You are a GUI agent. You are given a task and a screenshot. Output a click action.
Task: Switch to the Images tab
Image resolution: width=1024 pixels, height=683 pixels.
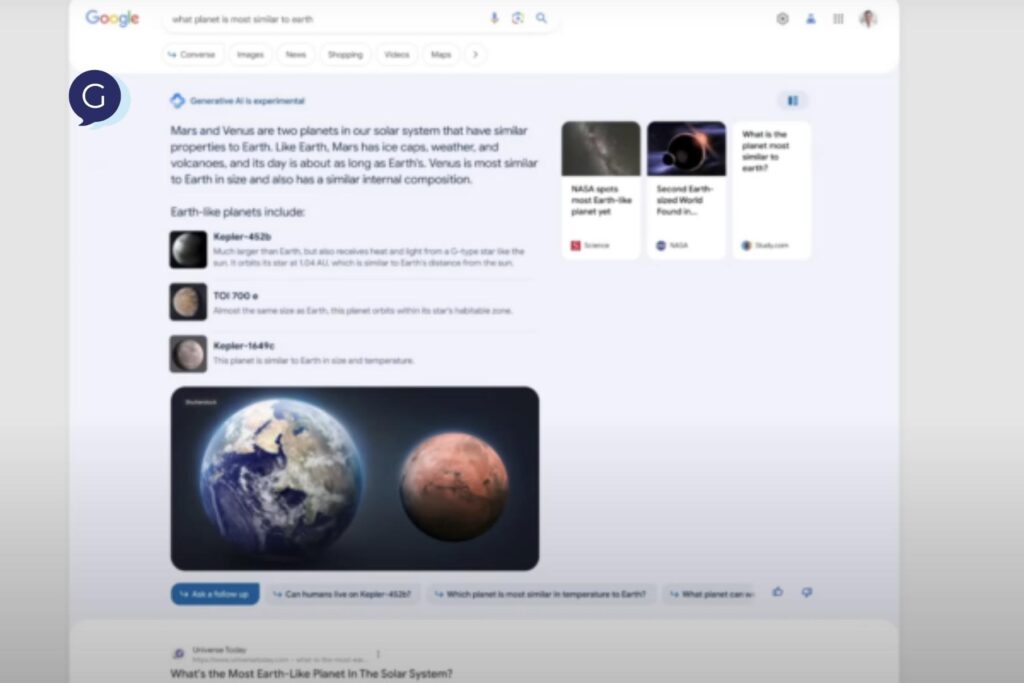[x=250, y=54]
